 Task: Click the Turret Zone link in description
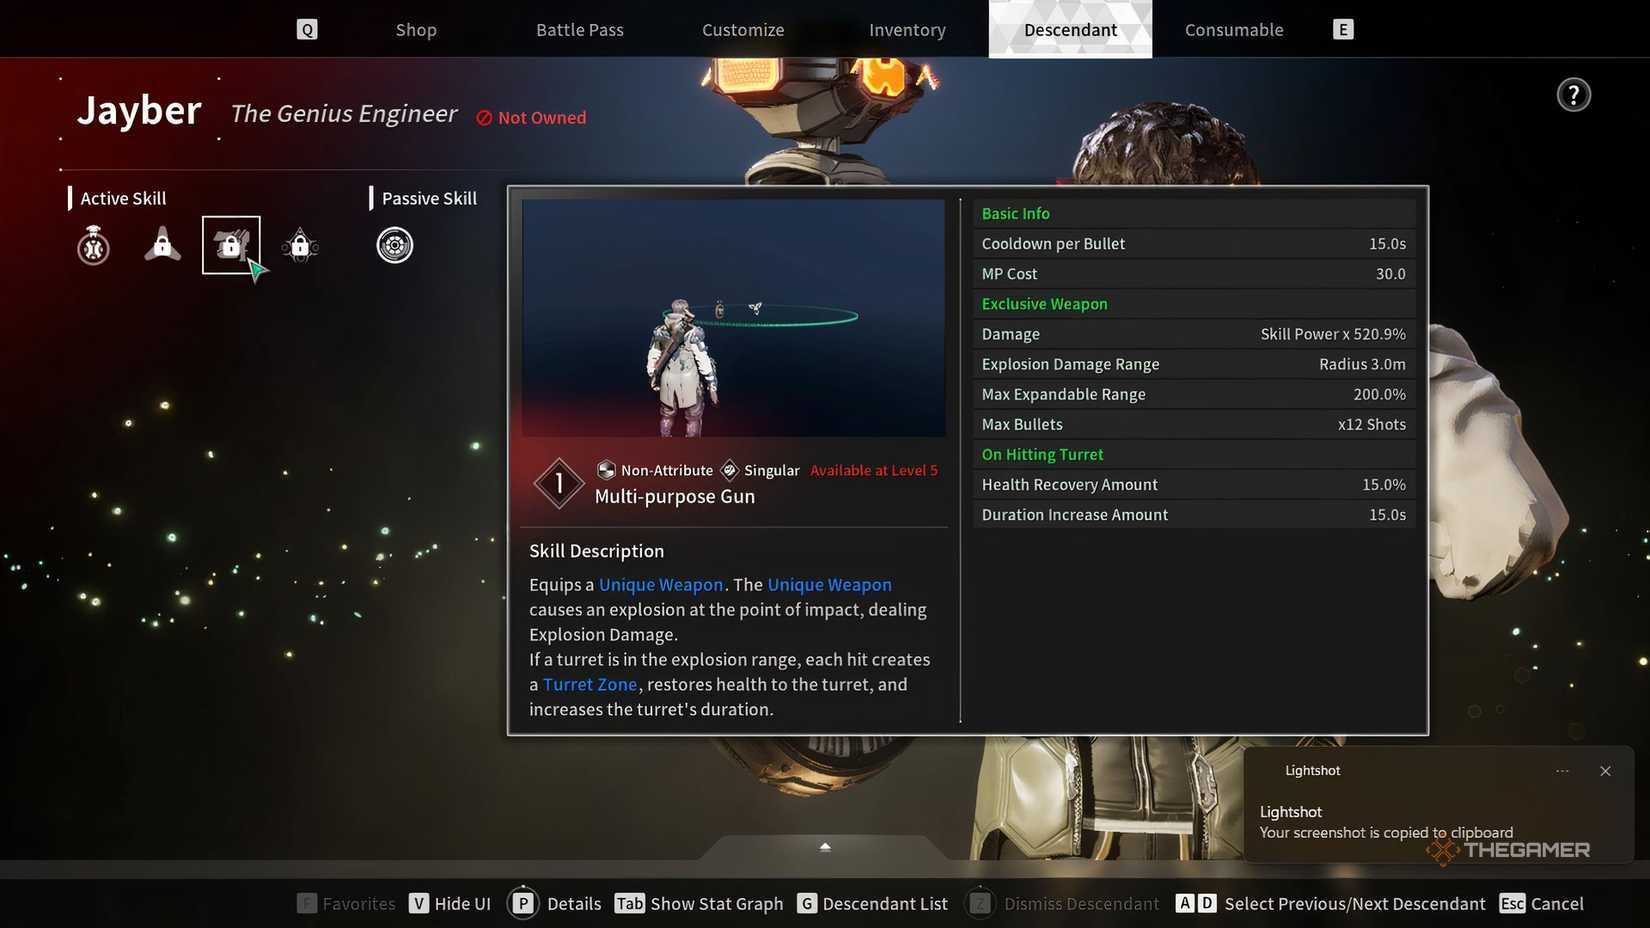(590, 685)
